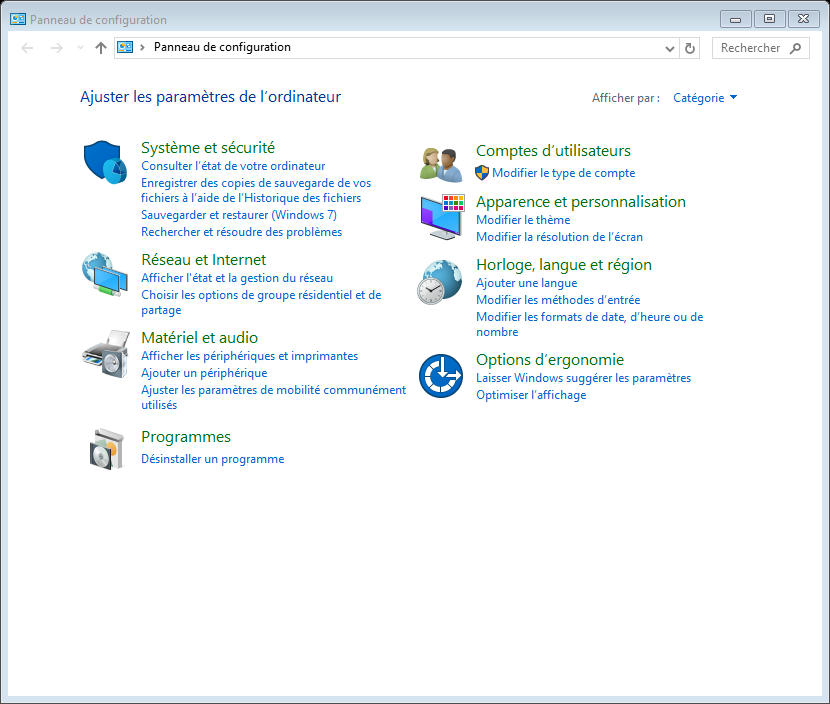
Task: Click Ajouter une langue
Action: 526,283
